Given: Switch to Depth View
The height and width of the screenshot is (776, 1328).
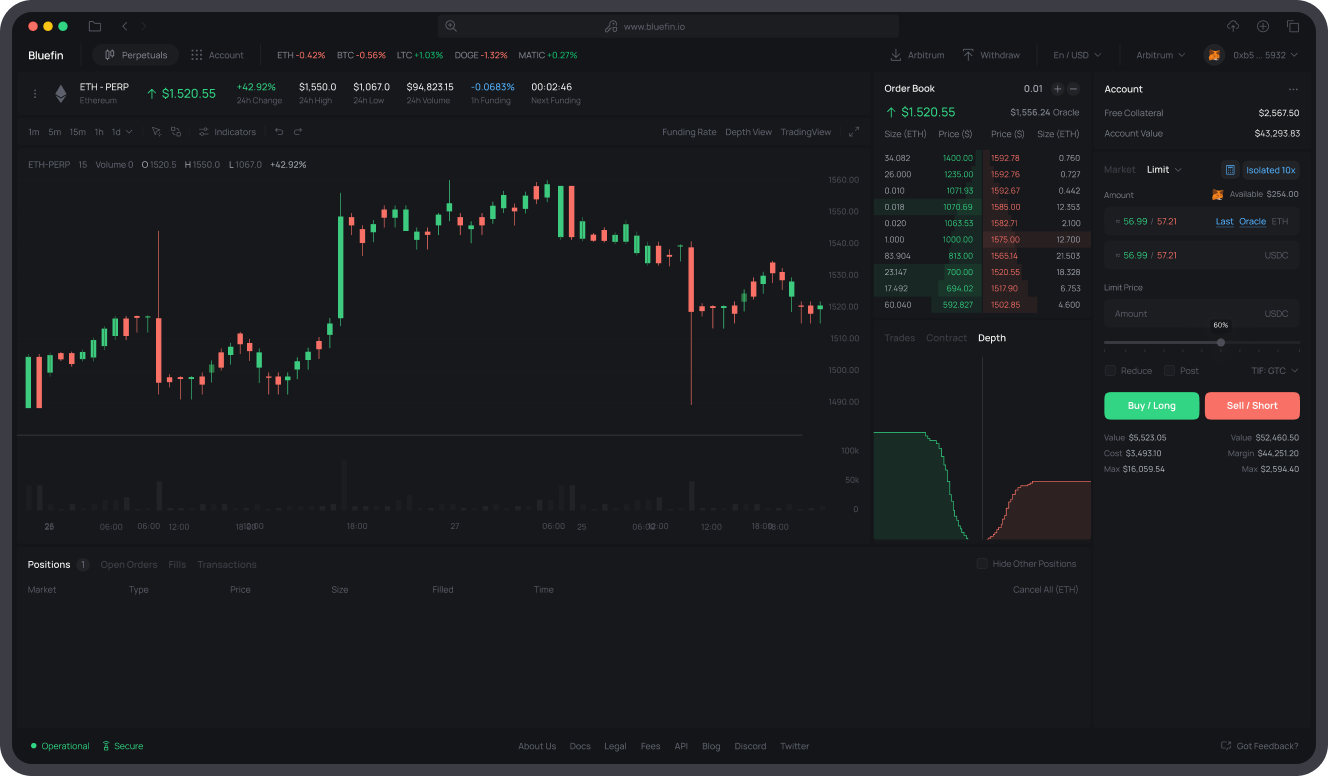Looking at the screenshot, I should (x=748, y=132).
